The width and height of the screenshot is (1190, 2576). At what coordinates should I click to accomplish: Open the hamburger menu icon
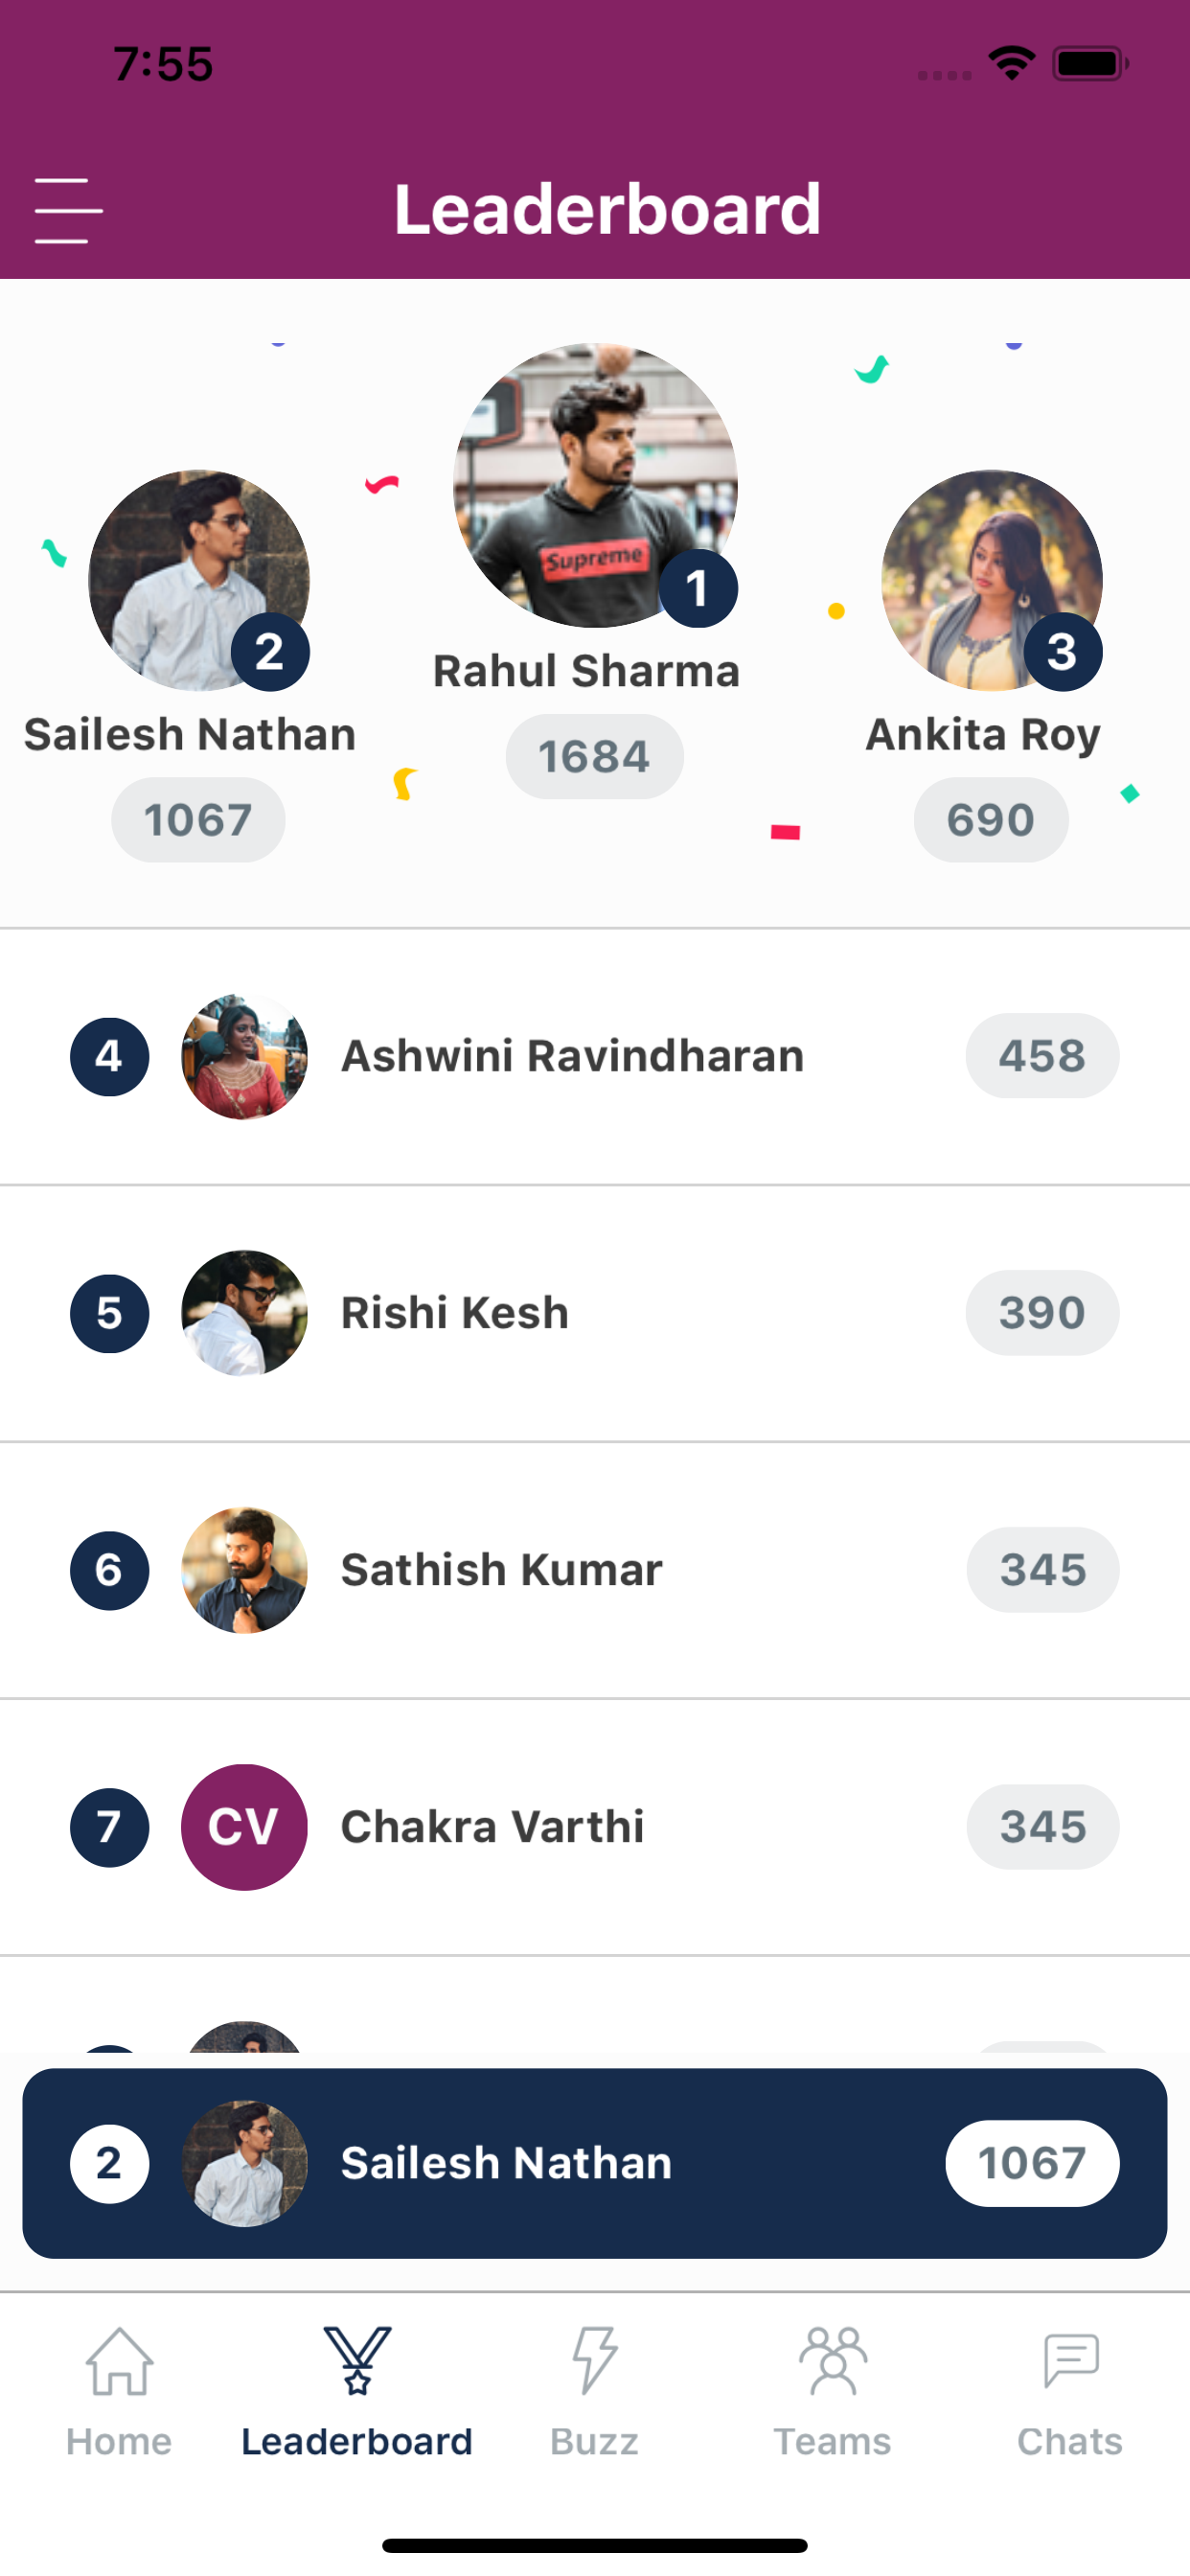68,210
